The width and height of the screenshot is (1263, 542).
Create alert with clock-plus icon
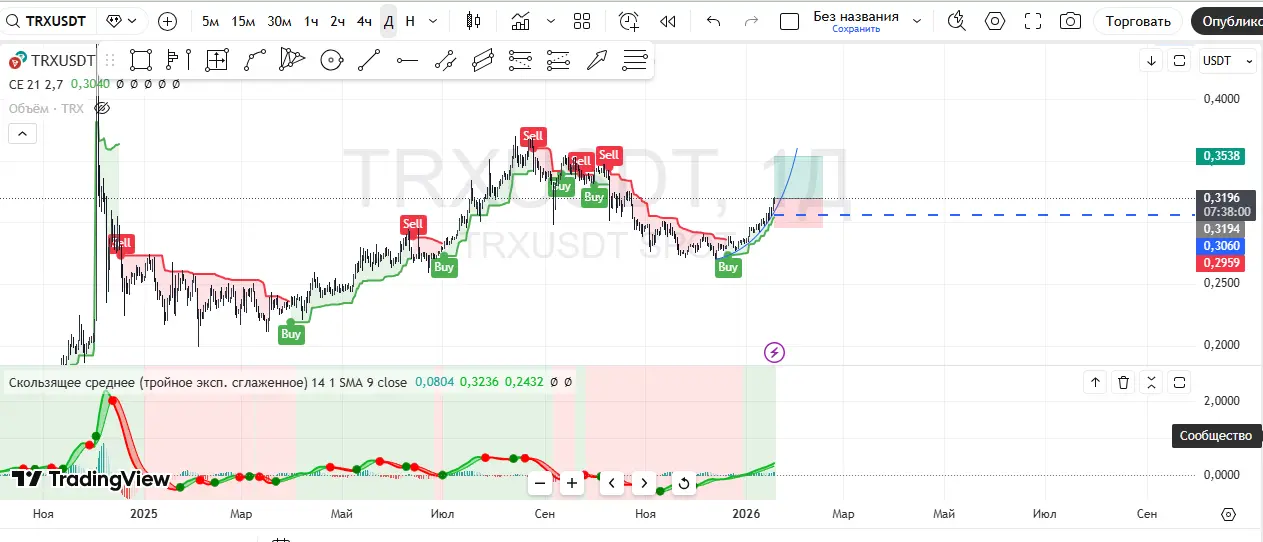[629, 21]
